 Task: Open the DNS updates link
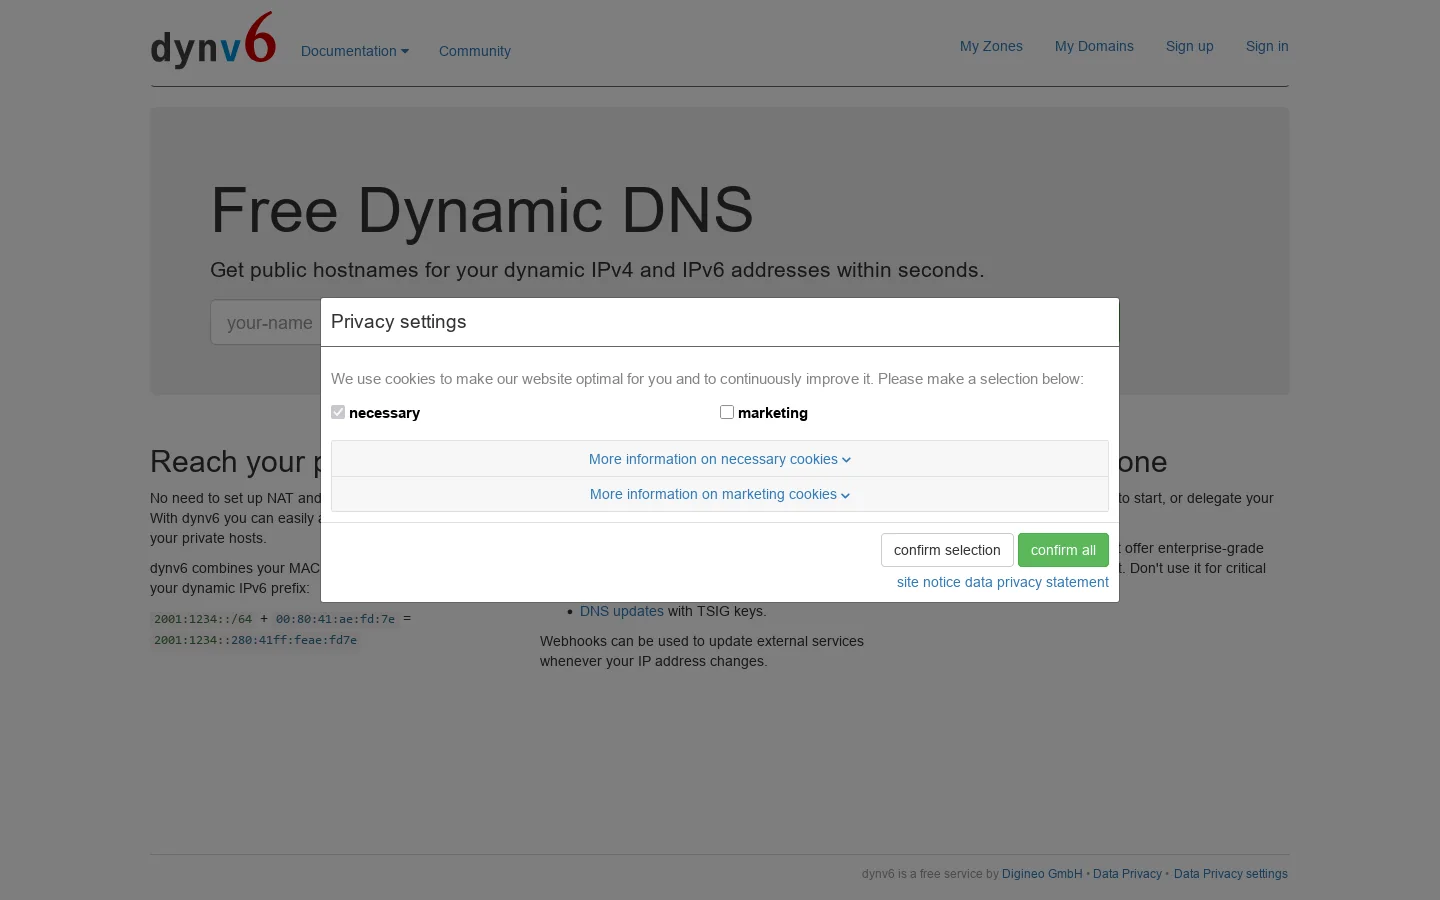point(622,611)
